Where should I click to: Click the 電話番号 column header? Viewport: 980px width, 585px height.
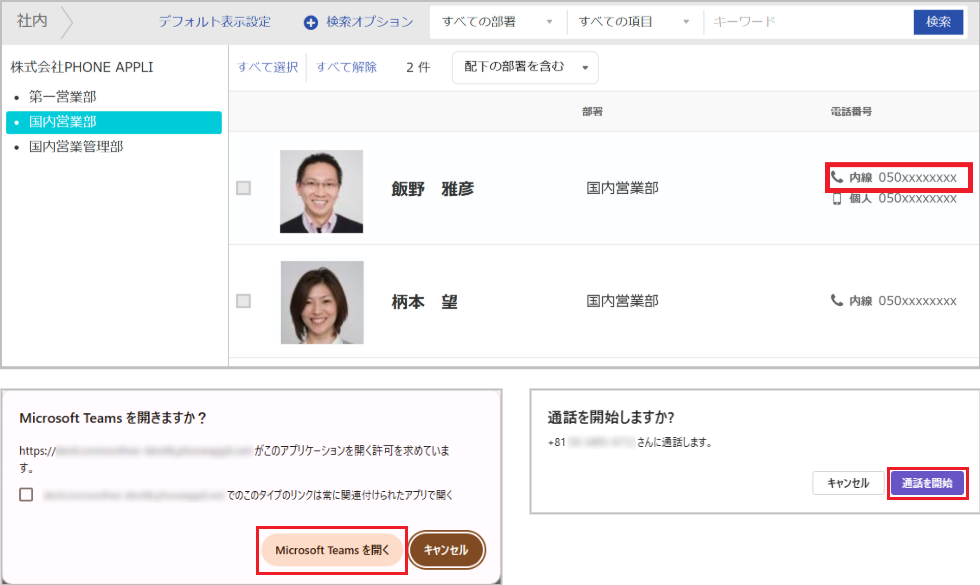[851, 112]
